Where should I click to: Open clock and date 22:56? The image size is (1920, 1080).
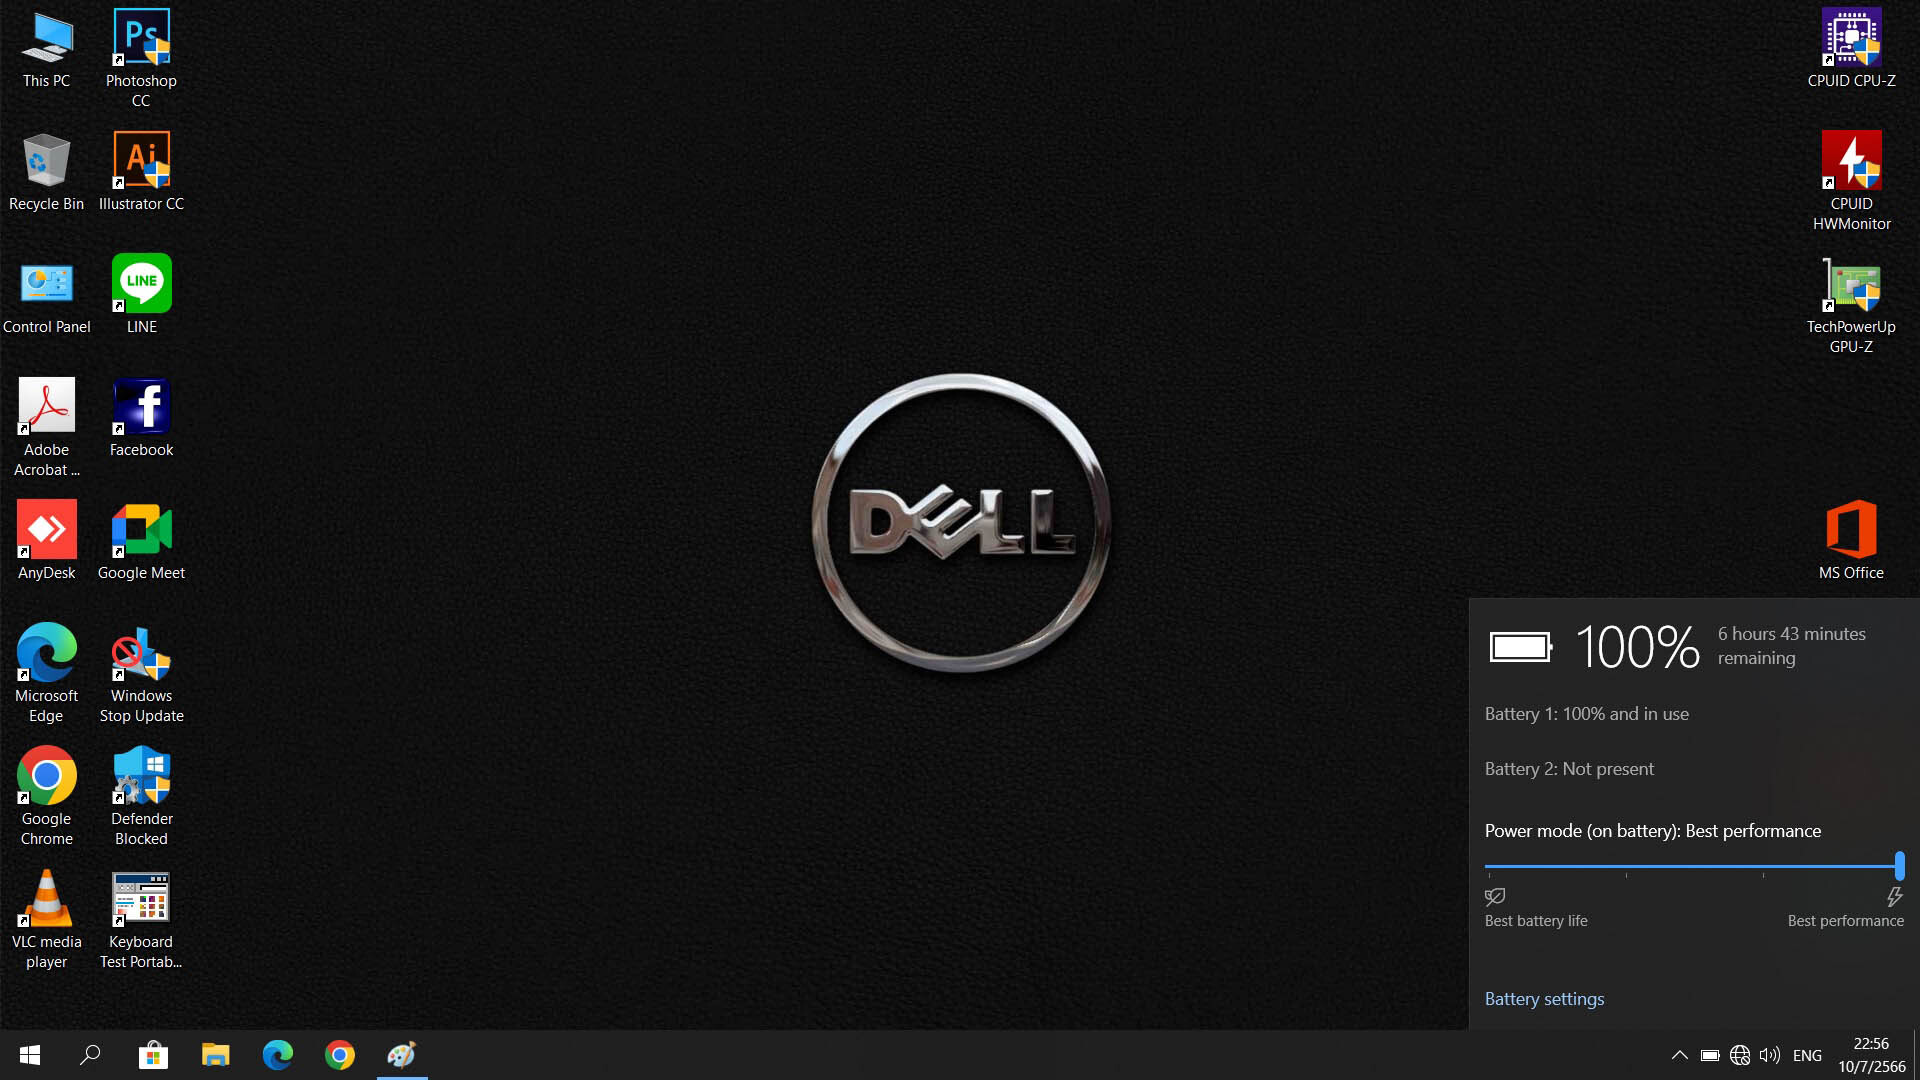pos(1871,1055)
